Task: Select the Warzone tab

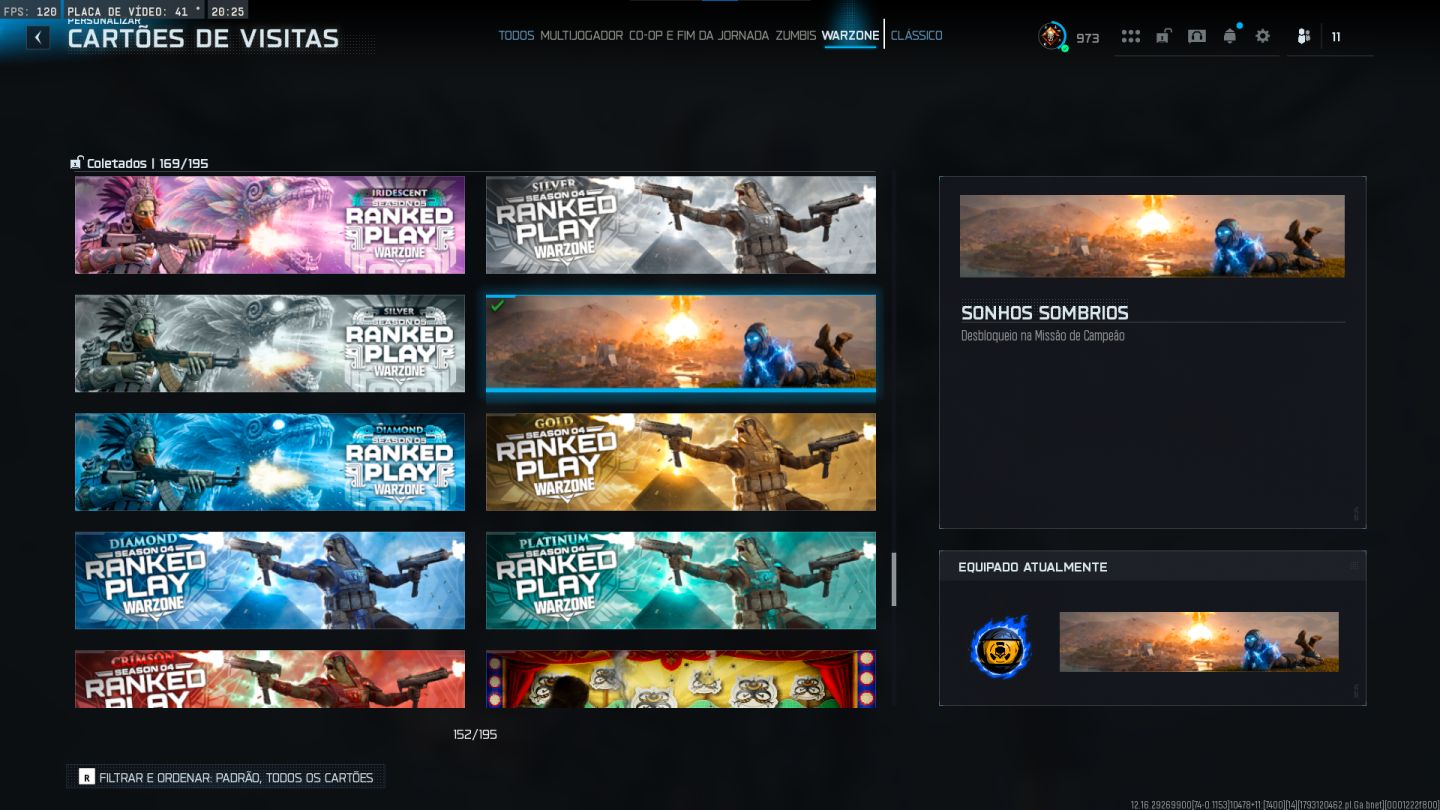Action: (x=851, y=35)
